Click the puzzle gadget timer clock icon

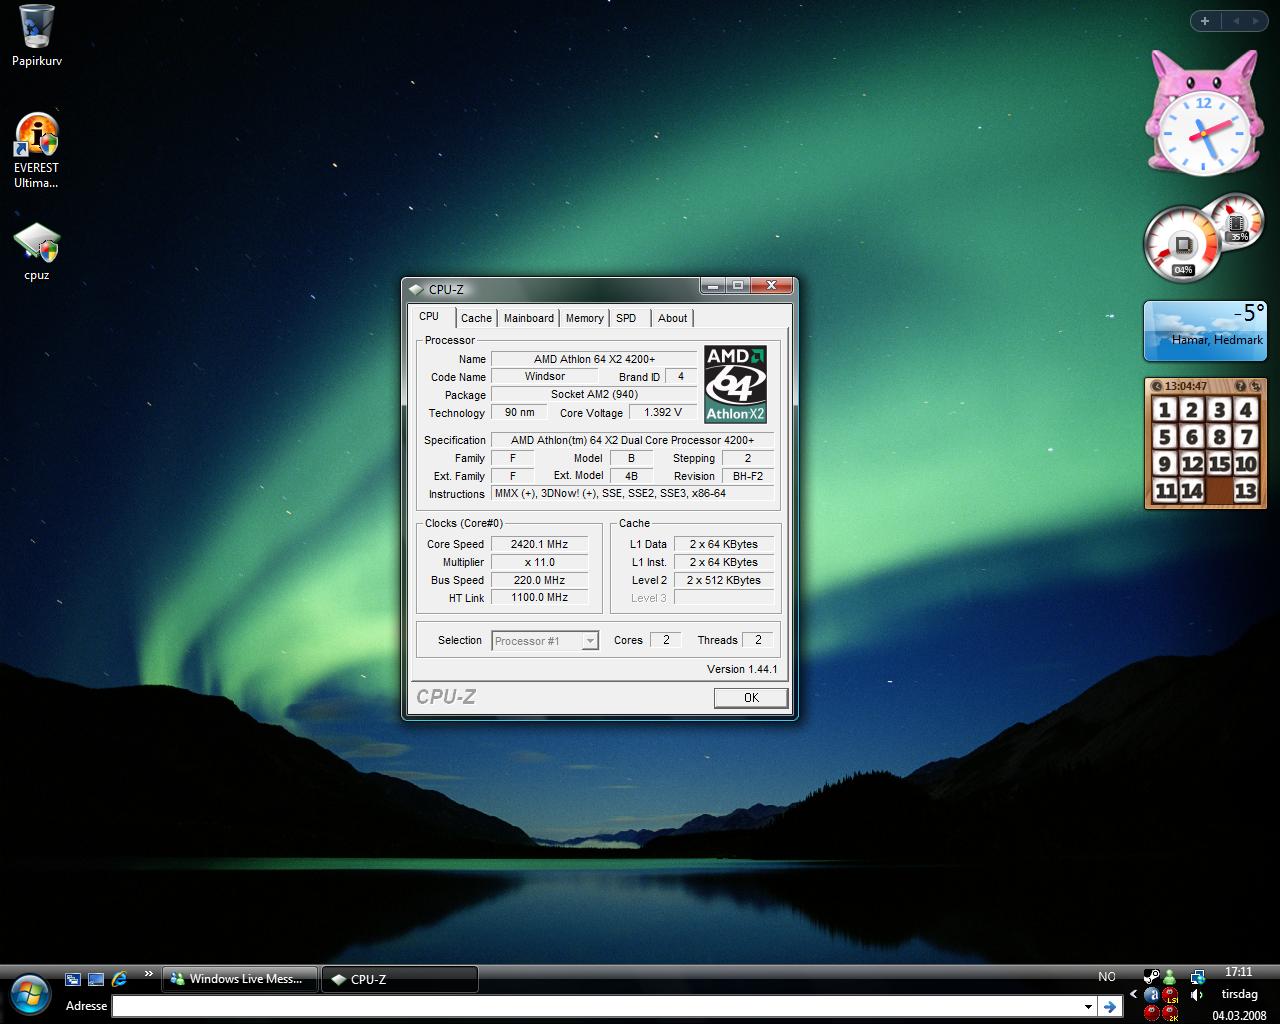point(1157,386)
